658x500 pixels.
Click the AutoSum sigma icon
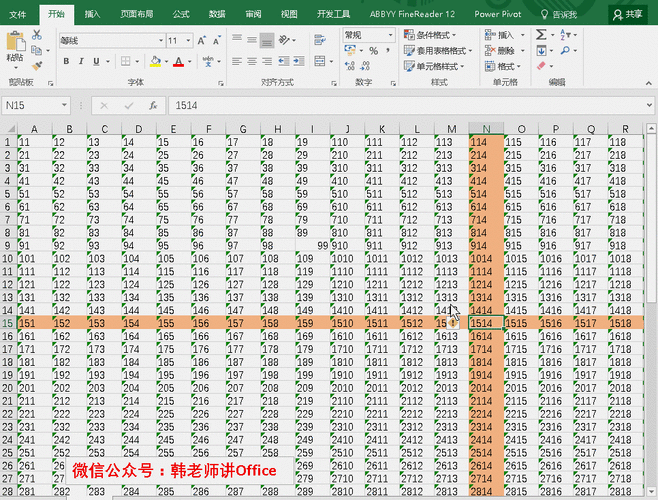tap(541, 34)
